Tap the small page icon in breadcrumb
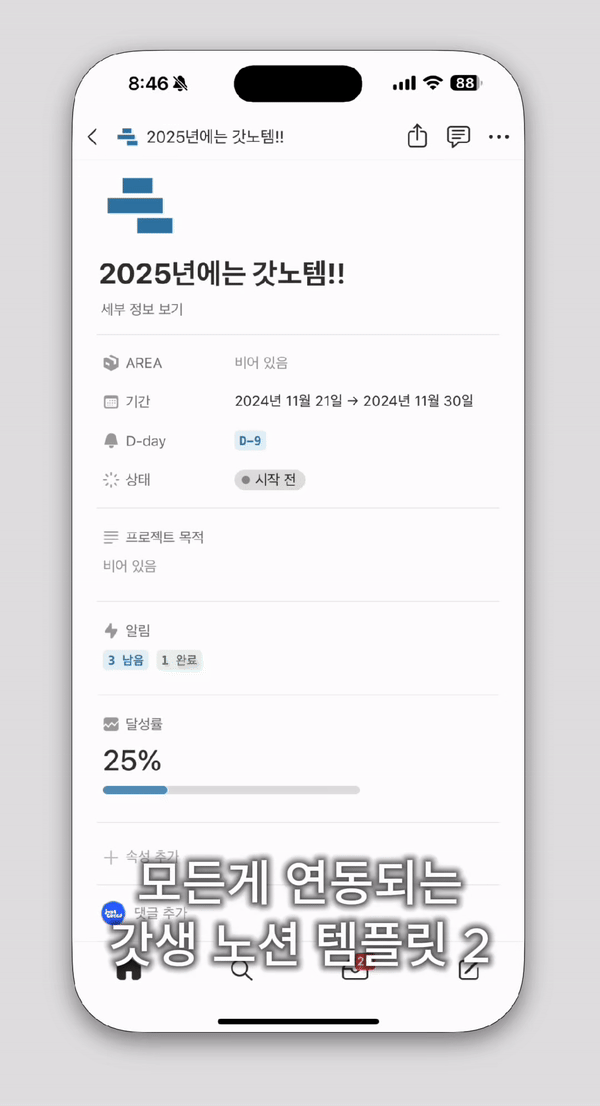 tap(127, 137)
